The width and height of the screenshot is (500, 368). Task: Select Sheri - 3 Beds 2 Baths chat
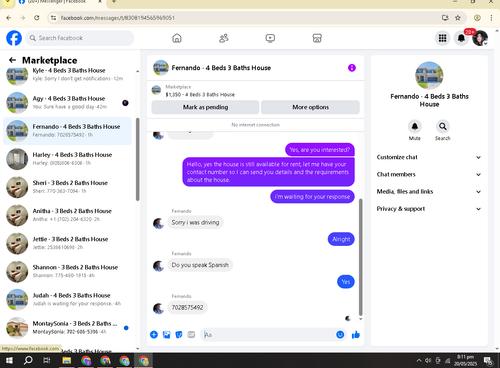[x=67, y=187]
